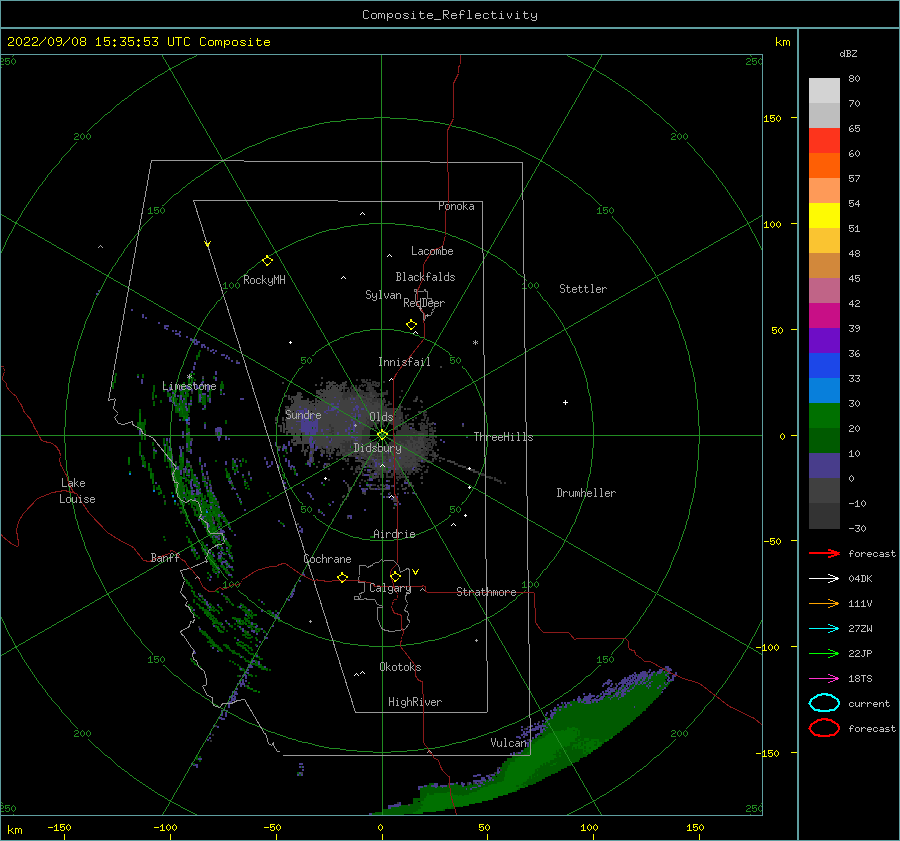Image resolution: width=900 pixels, height=841 pixels.
Task: Click the red forecast arrow legend icon
Action: 824,553
